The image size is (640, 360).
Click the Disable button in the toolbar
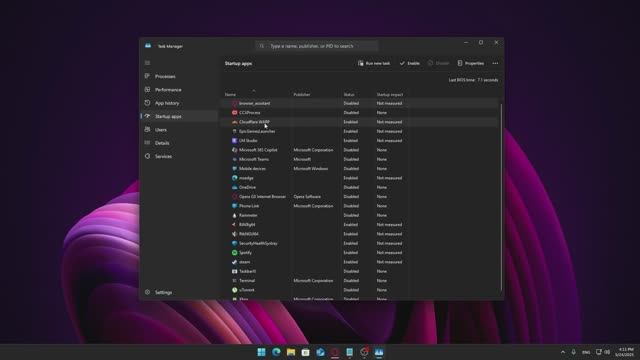(x=438, y=63)
